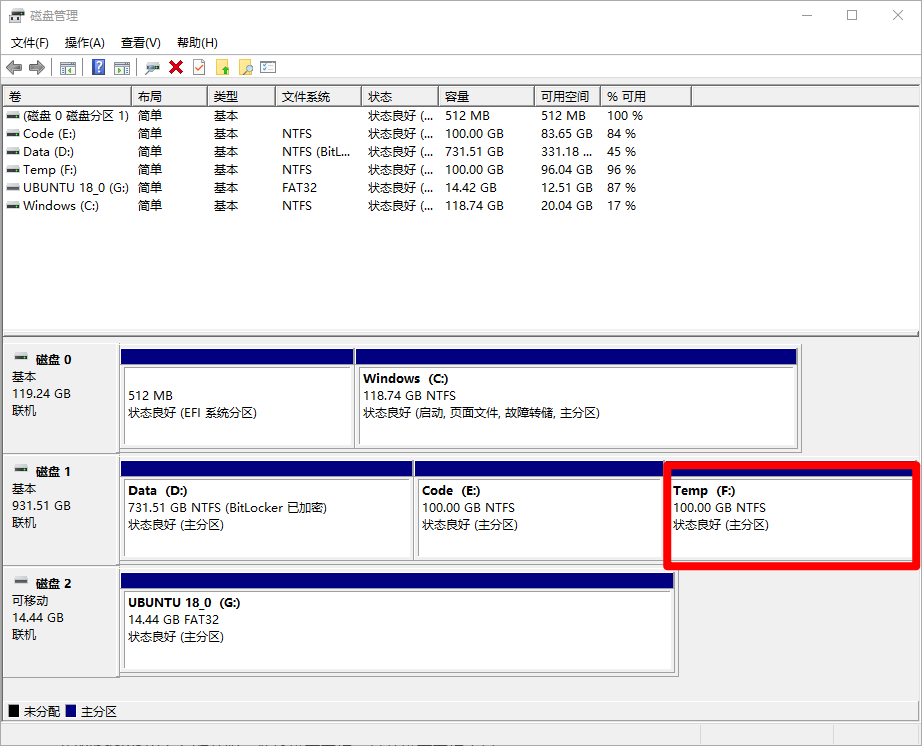Image resolution: width=922 pixels, height=746 pixels.
Task: Open the 文件(F) menu
Action: coord(29,43)
